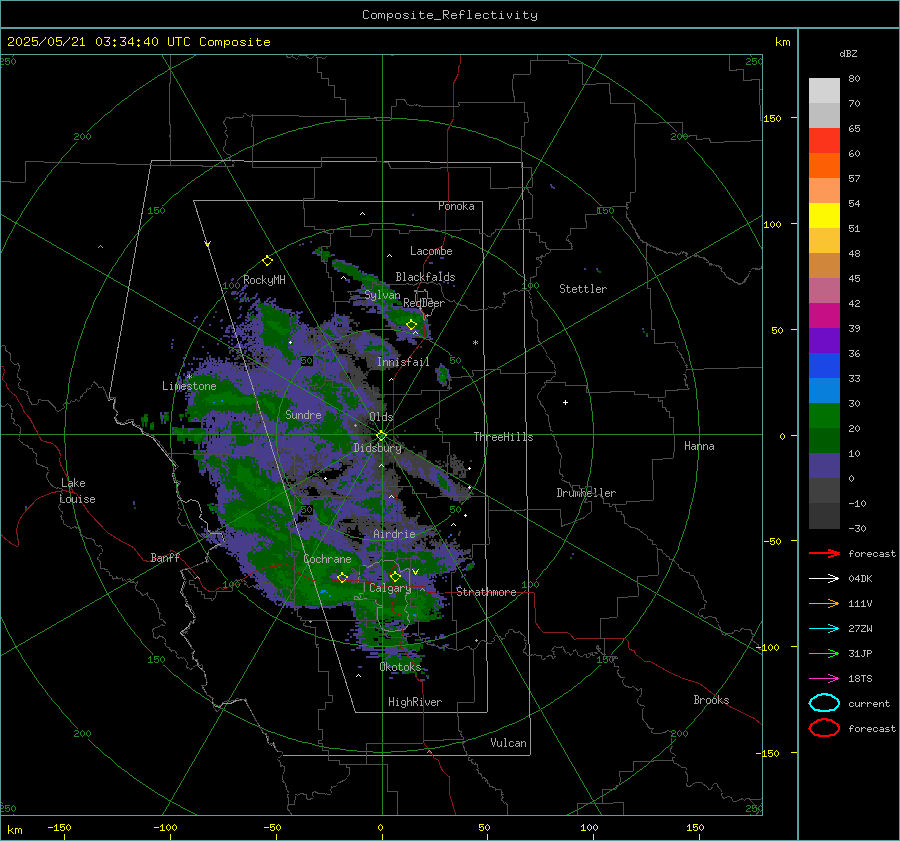
Task: Click the yellow diamond marker below Cochrane
Action: tap(342, 577)
